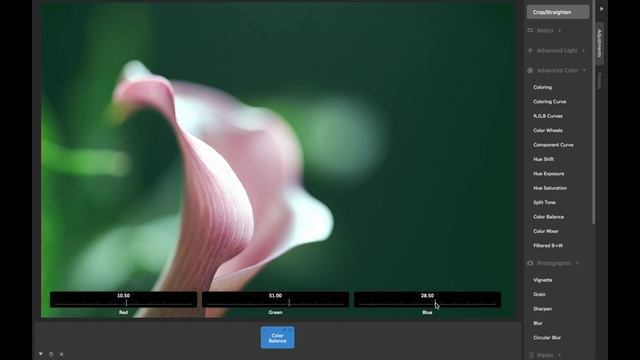
Task: Collapse the Advanced Color section arrow
Action: tap(584, 71)
